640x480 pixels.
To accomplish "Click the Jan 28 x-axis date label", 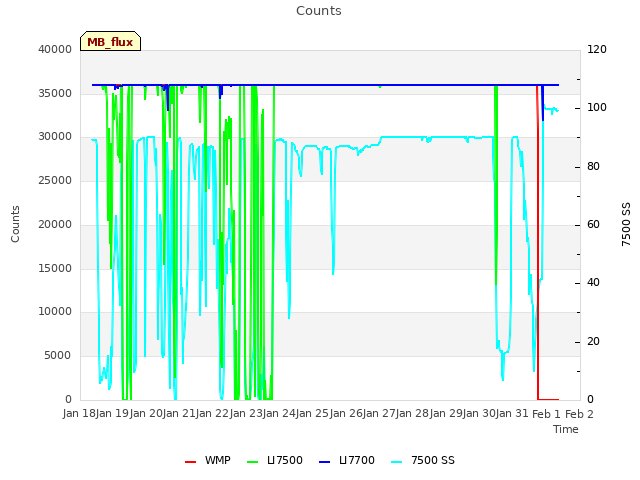I will coord(412,413).
